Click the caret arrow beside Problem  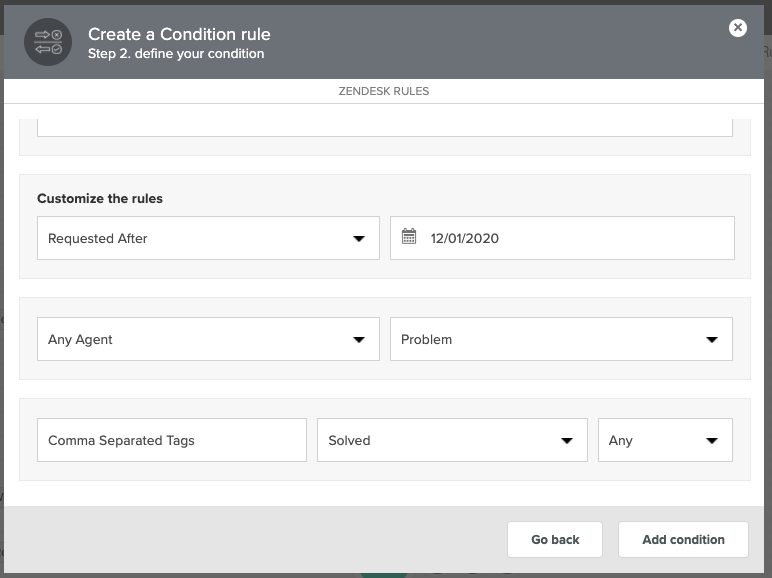[x=712, y=340]
